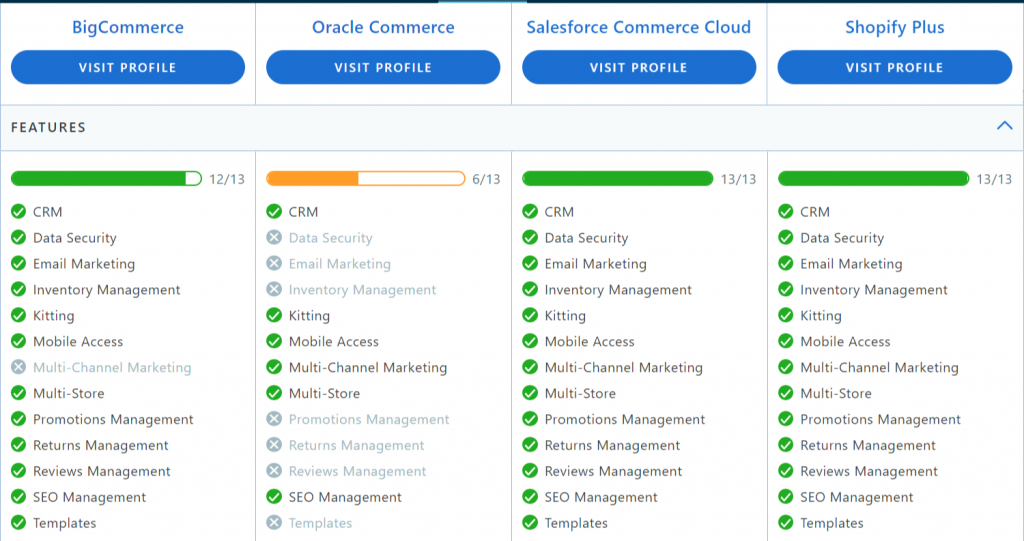Click the gray X beside Oracle Email Marketing
Screen dimensions: 1024x541
pos(274,264)
